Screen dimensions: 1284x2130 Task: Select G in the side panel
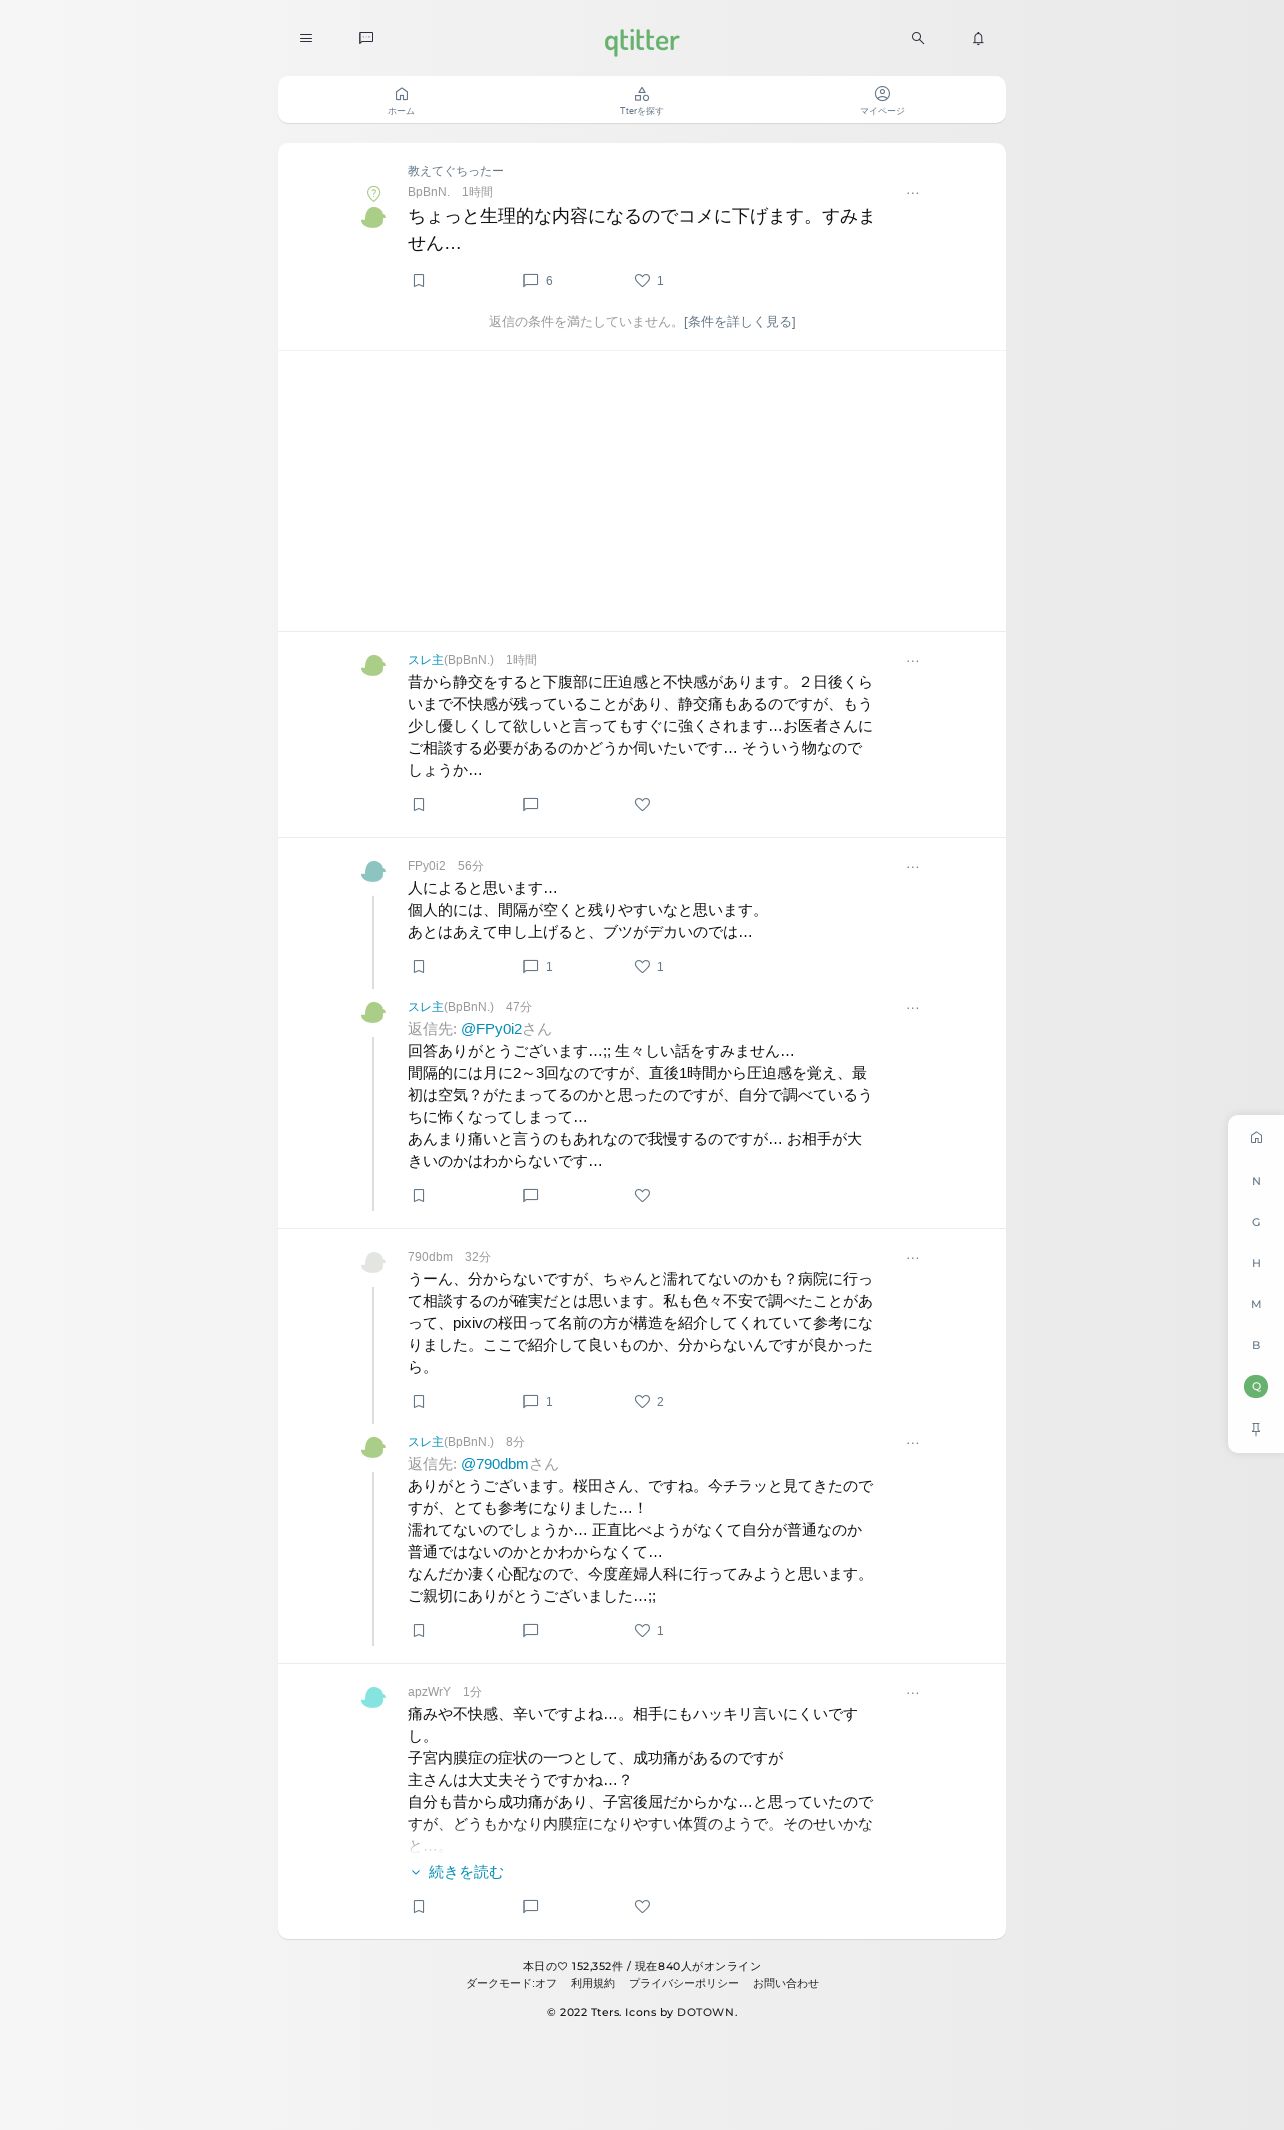pos(1256,1222)
